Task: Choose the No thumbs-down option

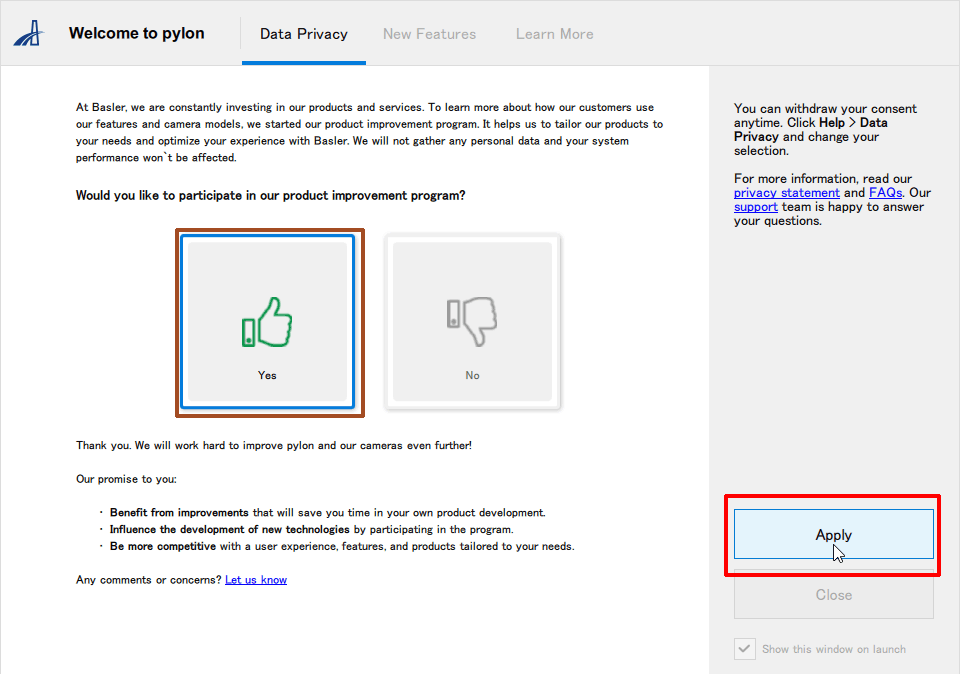Action: click(473, 321)
